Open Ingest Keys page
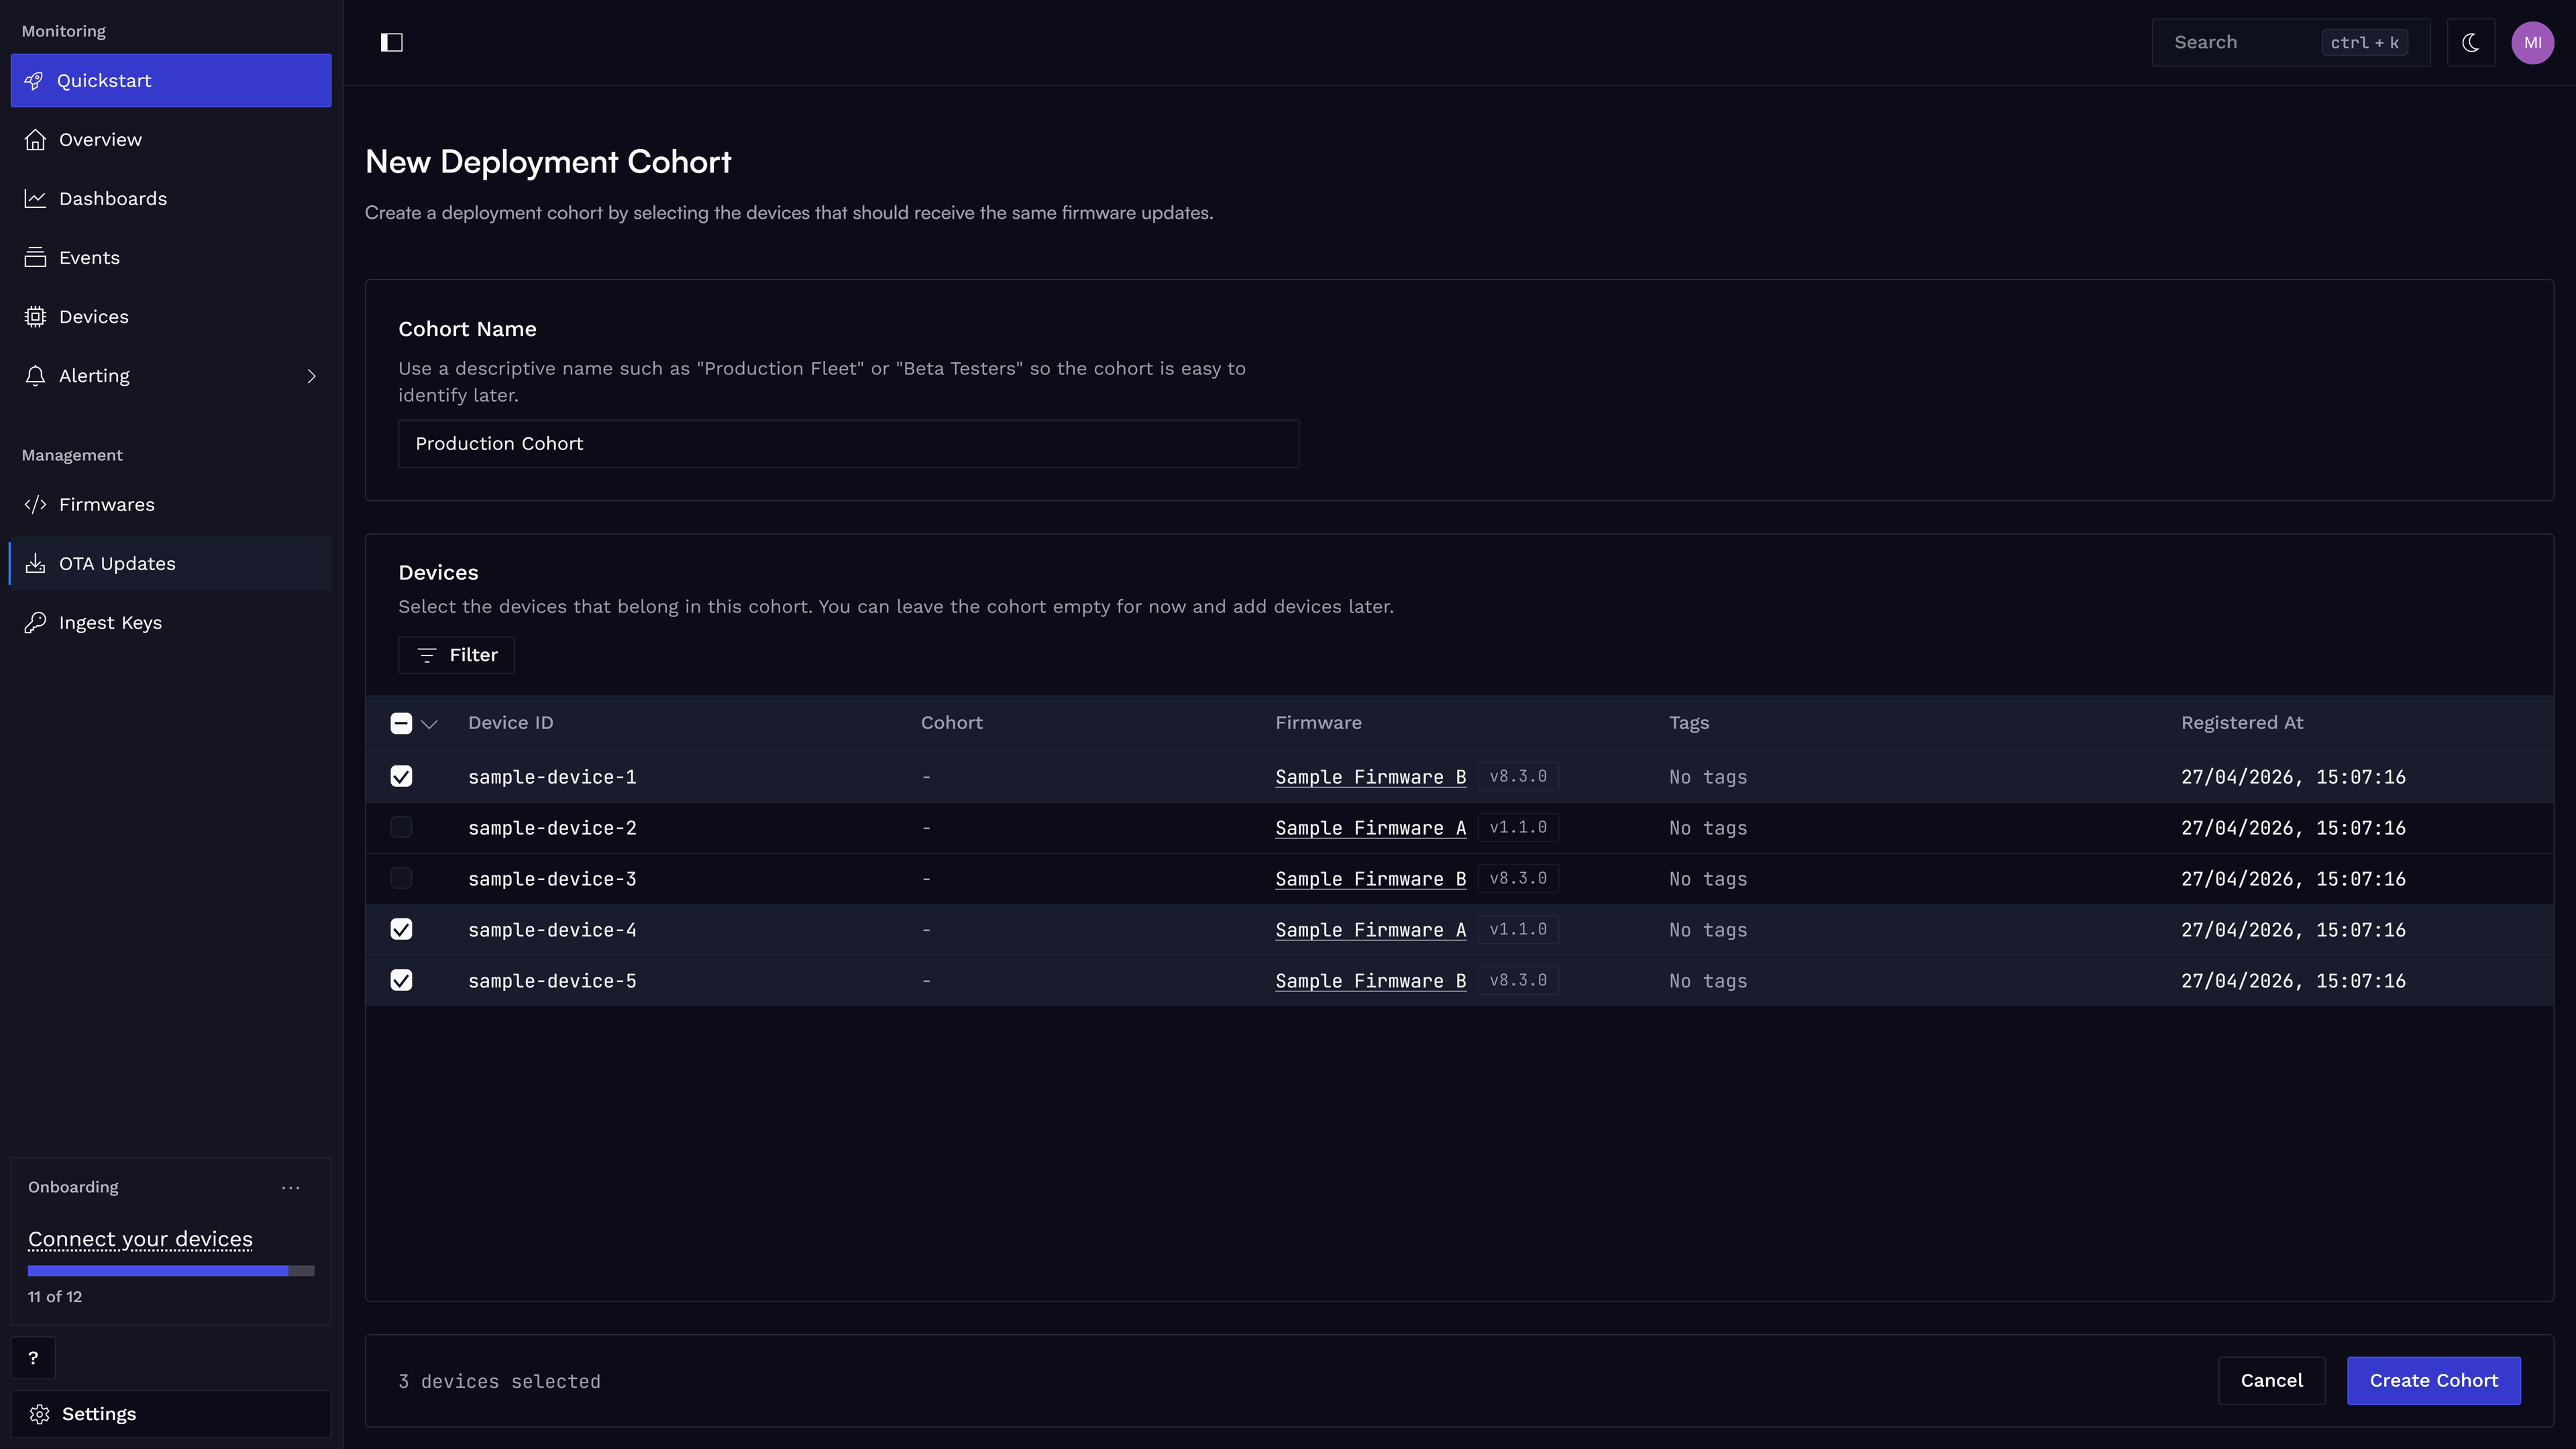The width and height of the screenshot is (2576, 1449). [171, 623]
